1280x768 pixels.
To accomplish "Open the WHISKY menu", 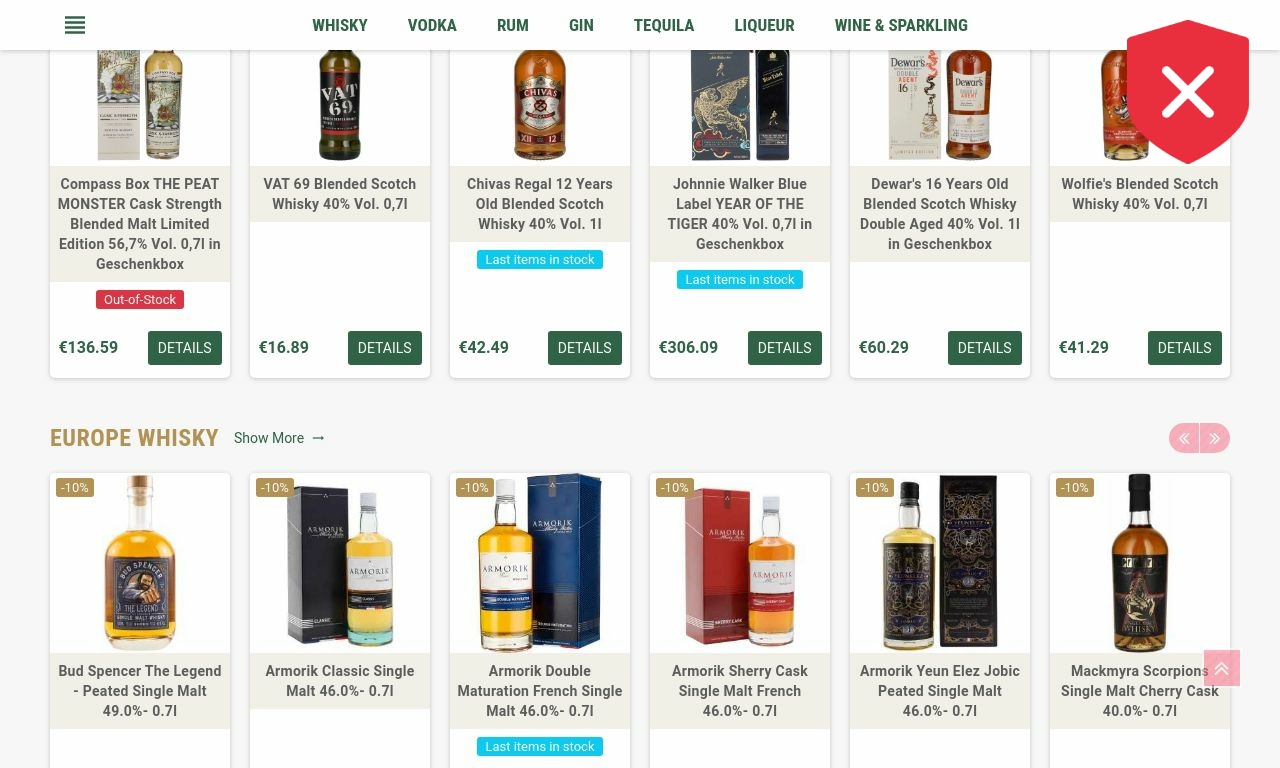I will pos(340,25).
